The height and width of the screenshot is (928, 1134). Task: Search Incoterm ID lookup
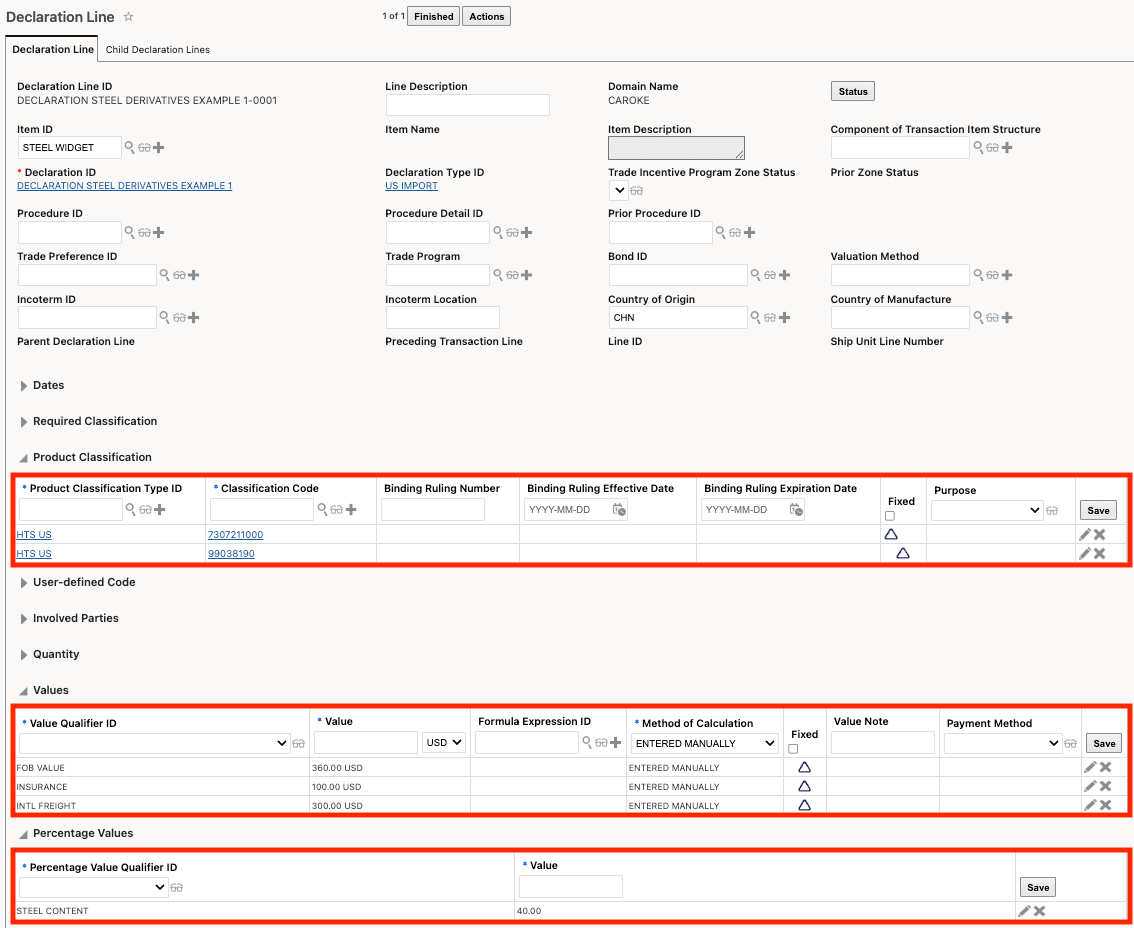click(x=164, y=318)
